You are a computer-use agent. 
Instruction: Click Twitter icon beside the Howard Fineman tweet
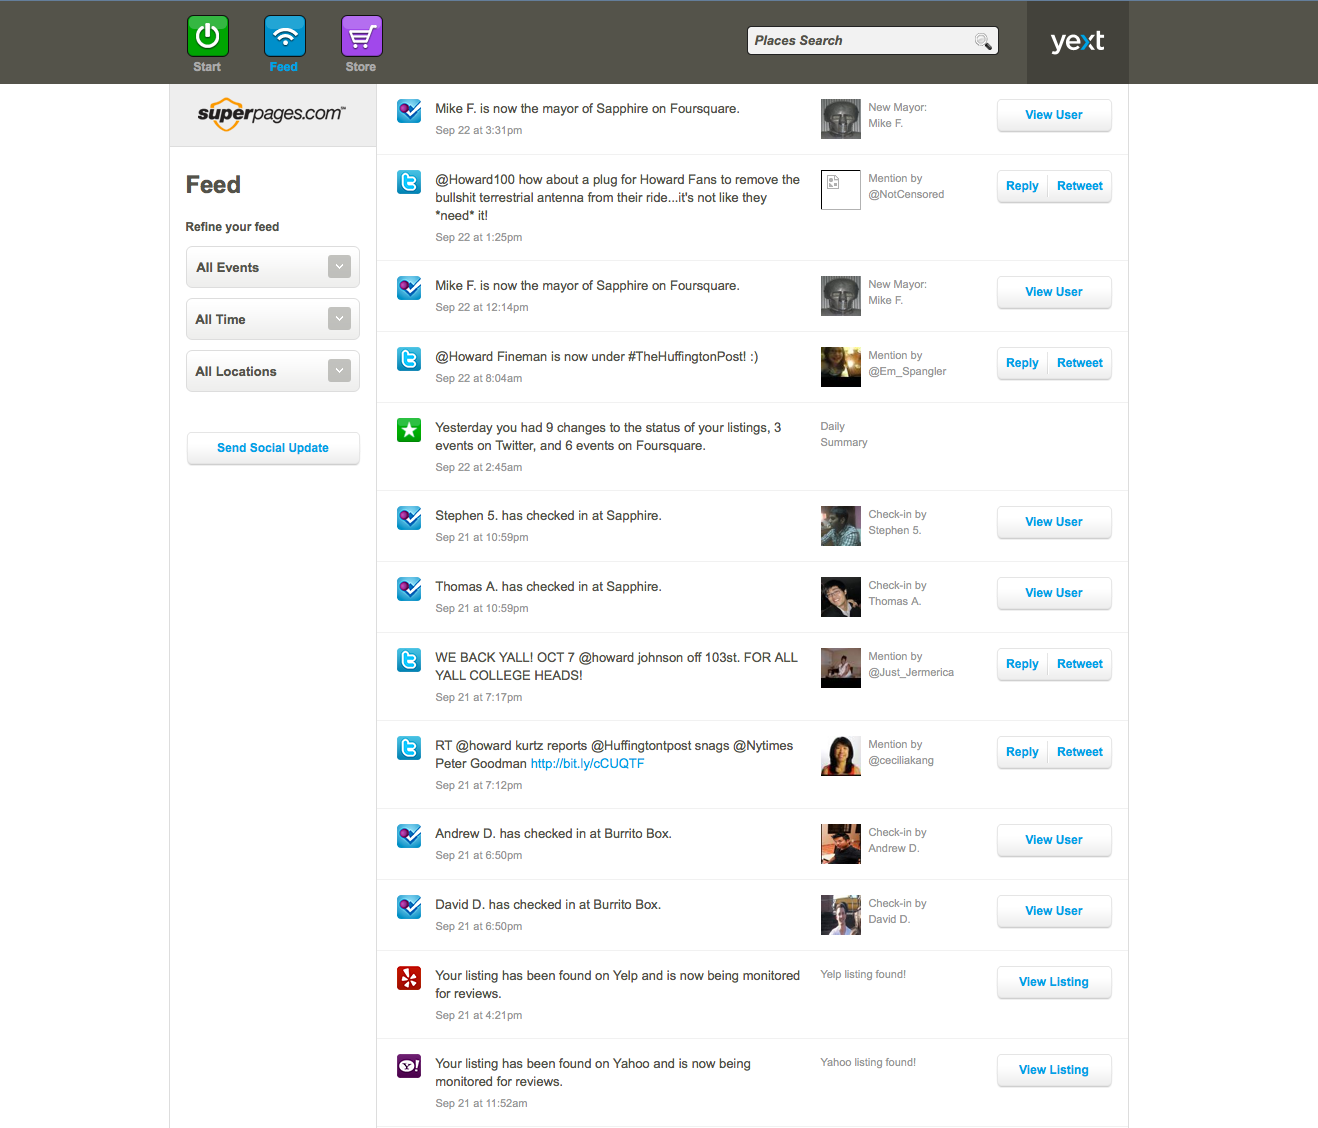tap(409, 359)
